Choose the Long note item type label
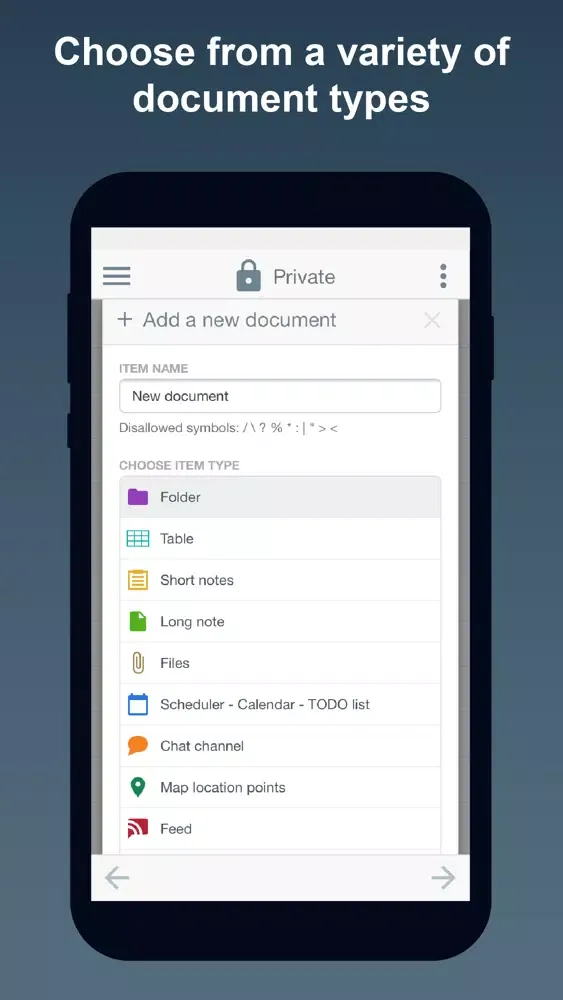563x1000 pixels. 192,621
